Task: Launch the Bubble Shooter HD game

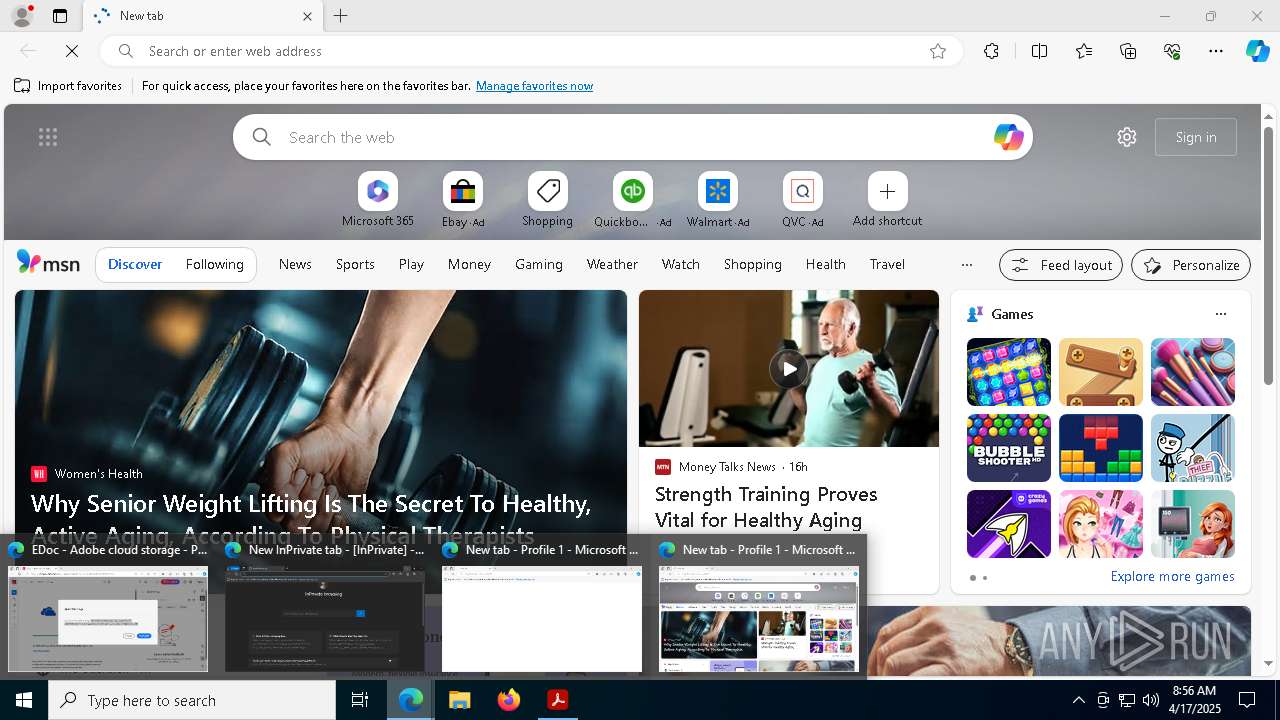Action: click(x=1008, y=448)
